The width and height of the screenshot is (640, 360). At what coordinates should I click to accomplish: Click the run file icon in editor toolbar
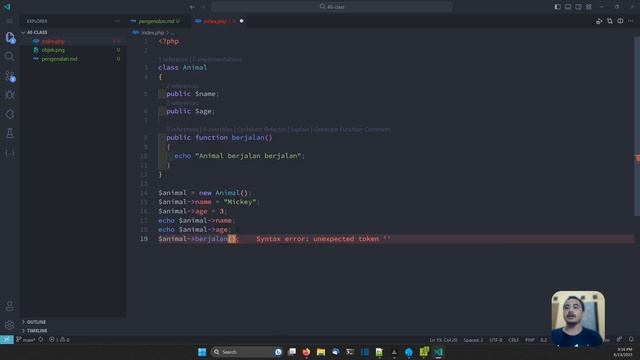coord(599,21)
